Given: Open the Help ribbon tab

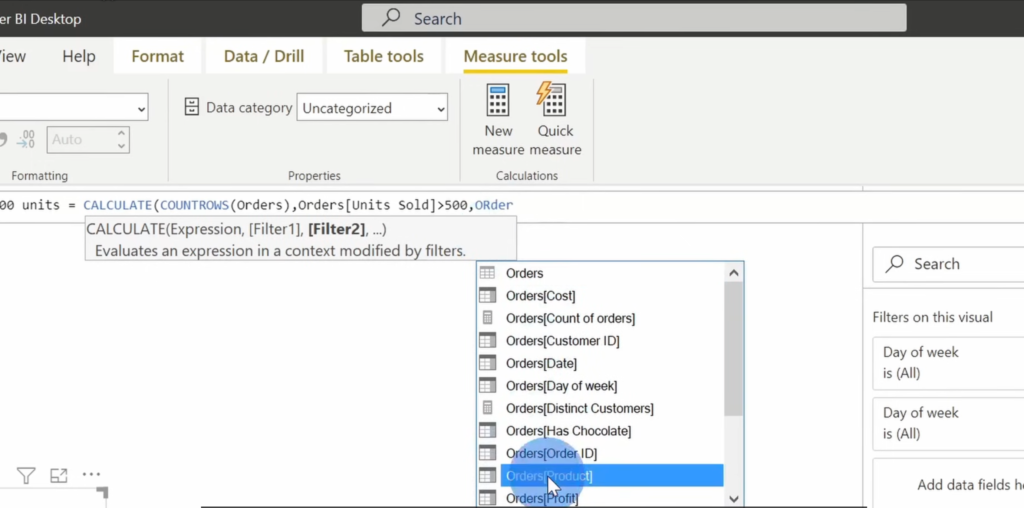Looking at the screenshot, I should 79,56.
